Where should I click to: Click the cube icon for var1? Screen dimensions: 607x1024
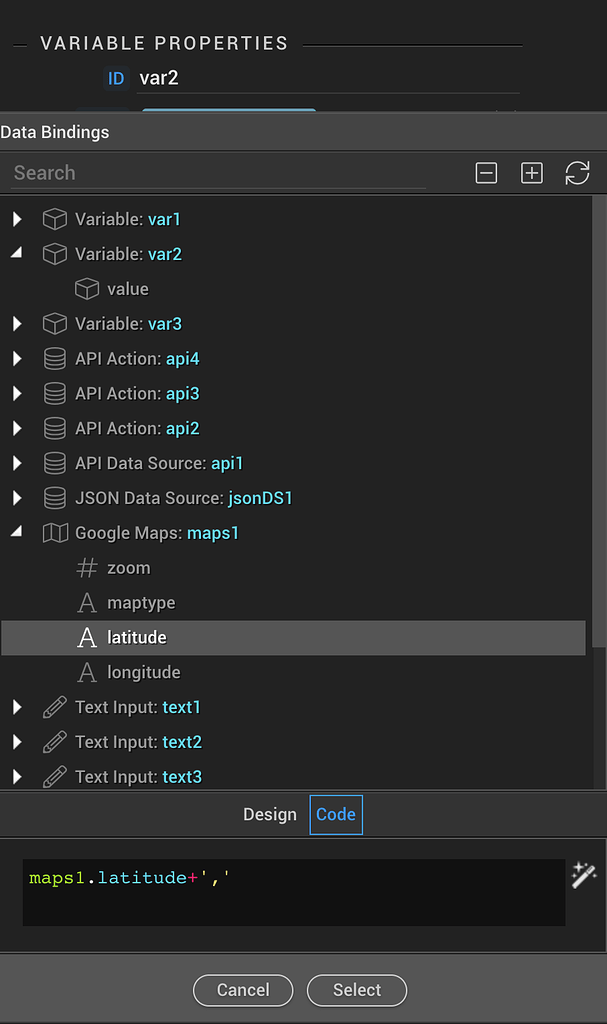click(55, 219)
